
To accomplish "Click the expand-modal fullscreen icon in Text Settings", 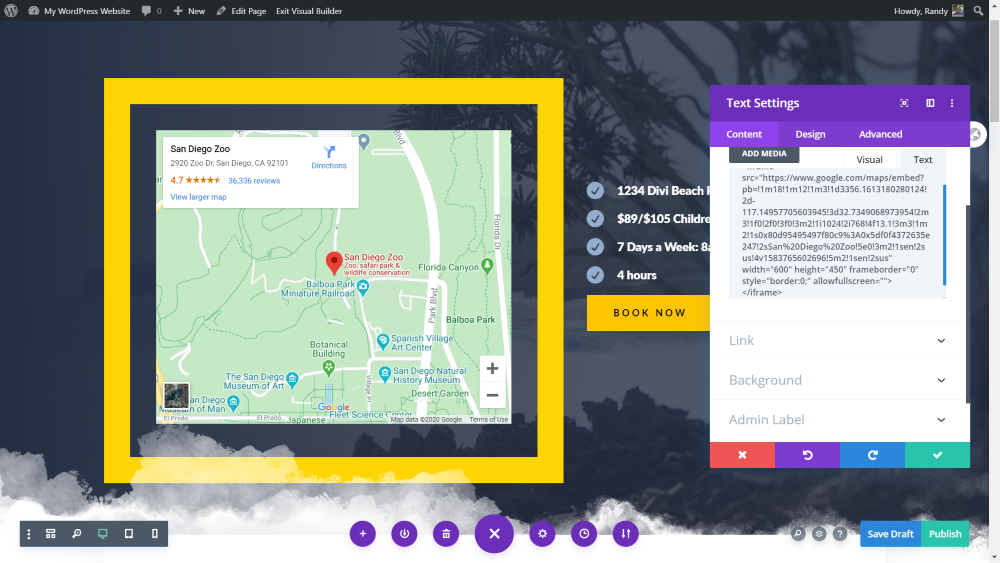I will pos(904,103).
